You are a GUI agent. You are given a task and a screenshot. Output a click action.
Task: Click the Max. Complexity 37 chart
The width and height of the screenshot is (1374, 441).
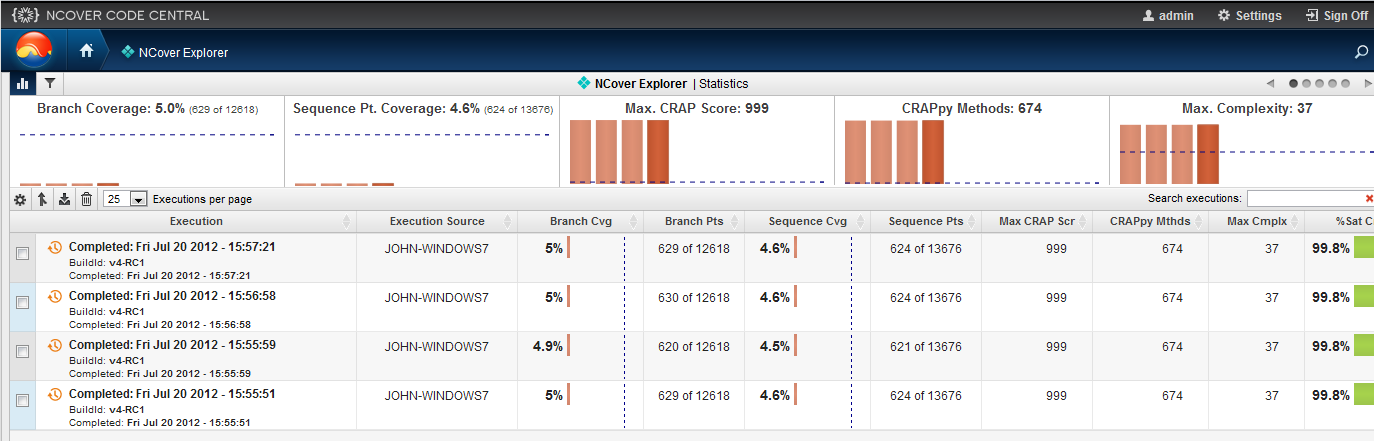pyautogui.click(x=1242, y=141)
